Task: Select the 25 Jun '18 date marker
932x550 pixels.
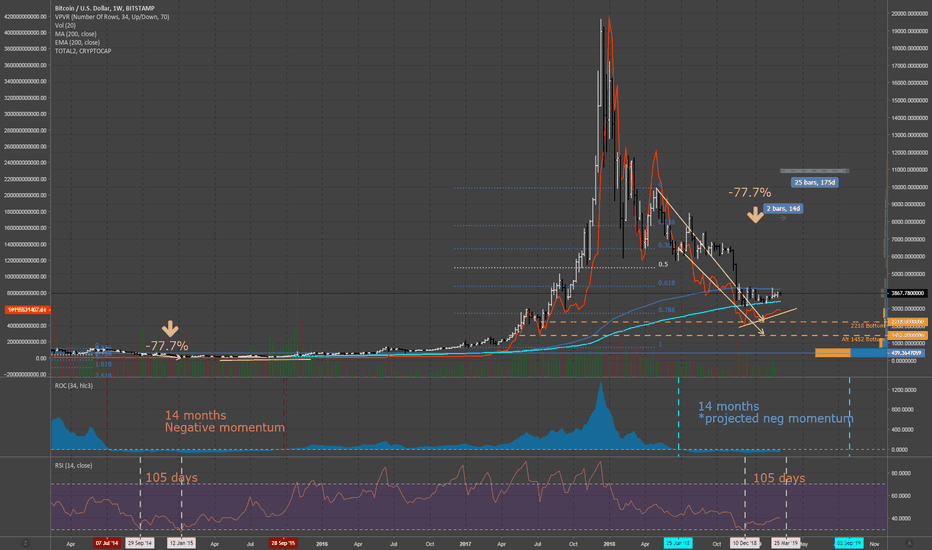Action: 678,543
